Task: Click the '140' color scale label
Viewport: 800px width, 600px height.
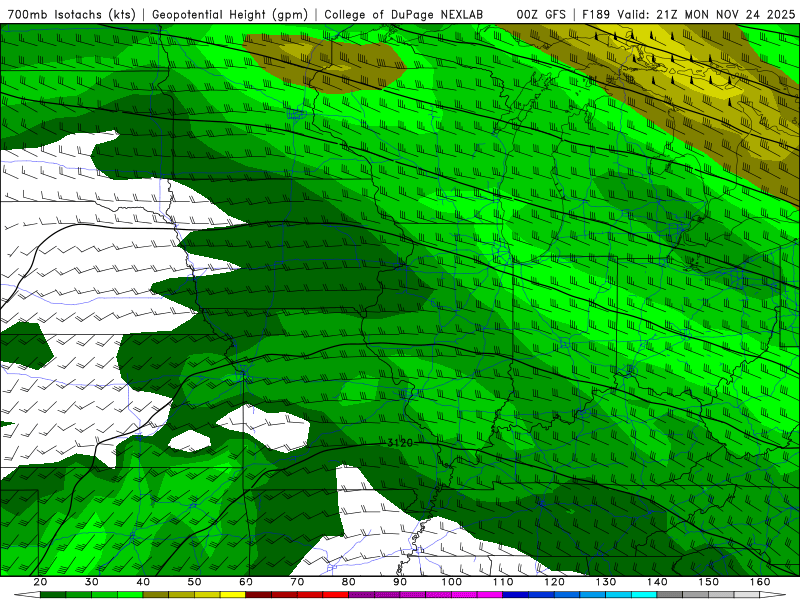Action: 657,582
